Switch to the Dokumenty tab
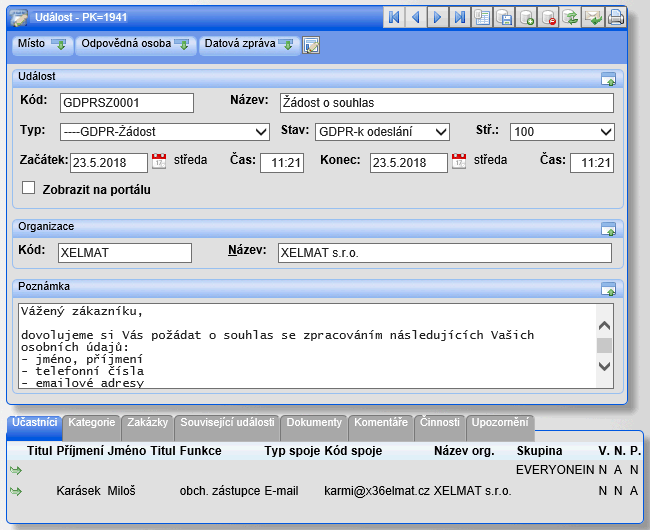This screenshot has height=530, width=650. (314, 423)
